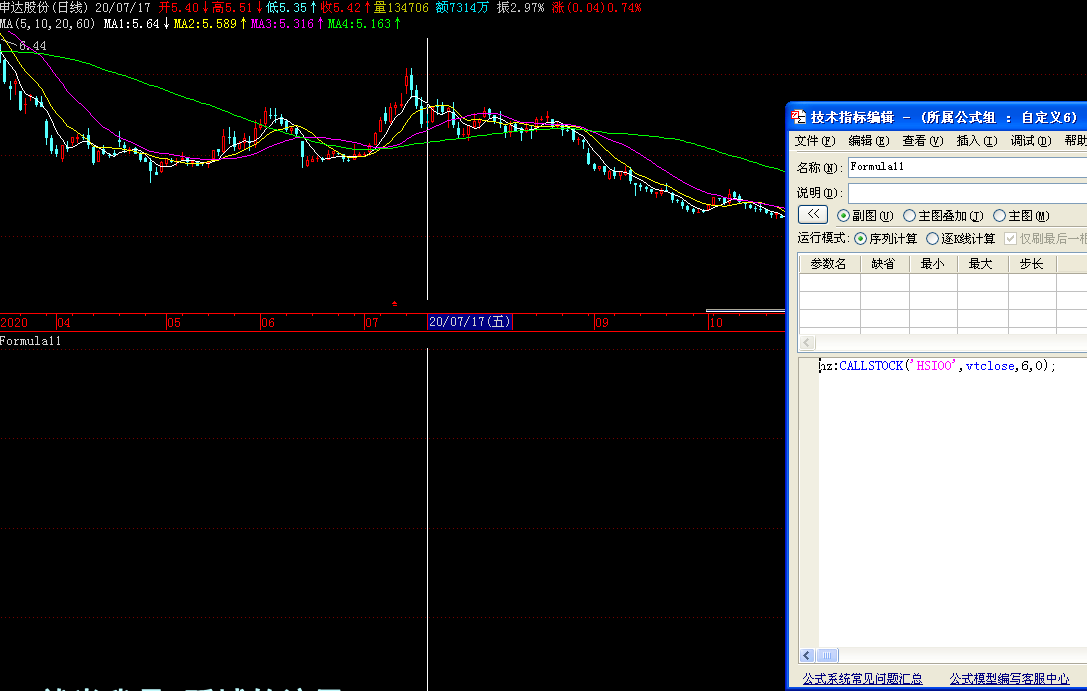Click the 最大 column header
The image size is (1087, 691).
click(x=982, y=264)
